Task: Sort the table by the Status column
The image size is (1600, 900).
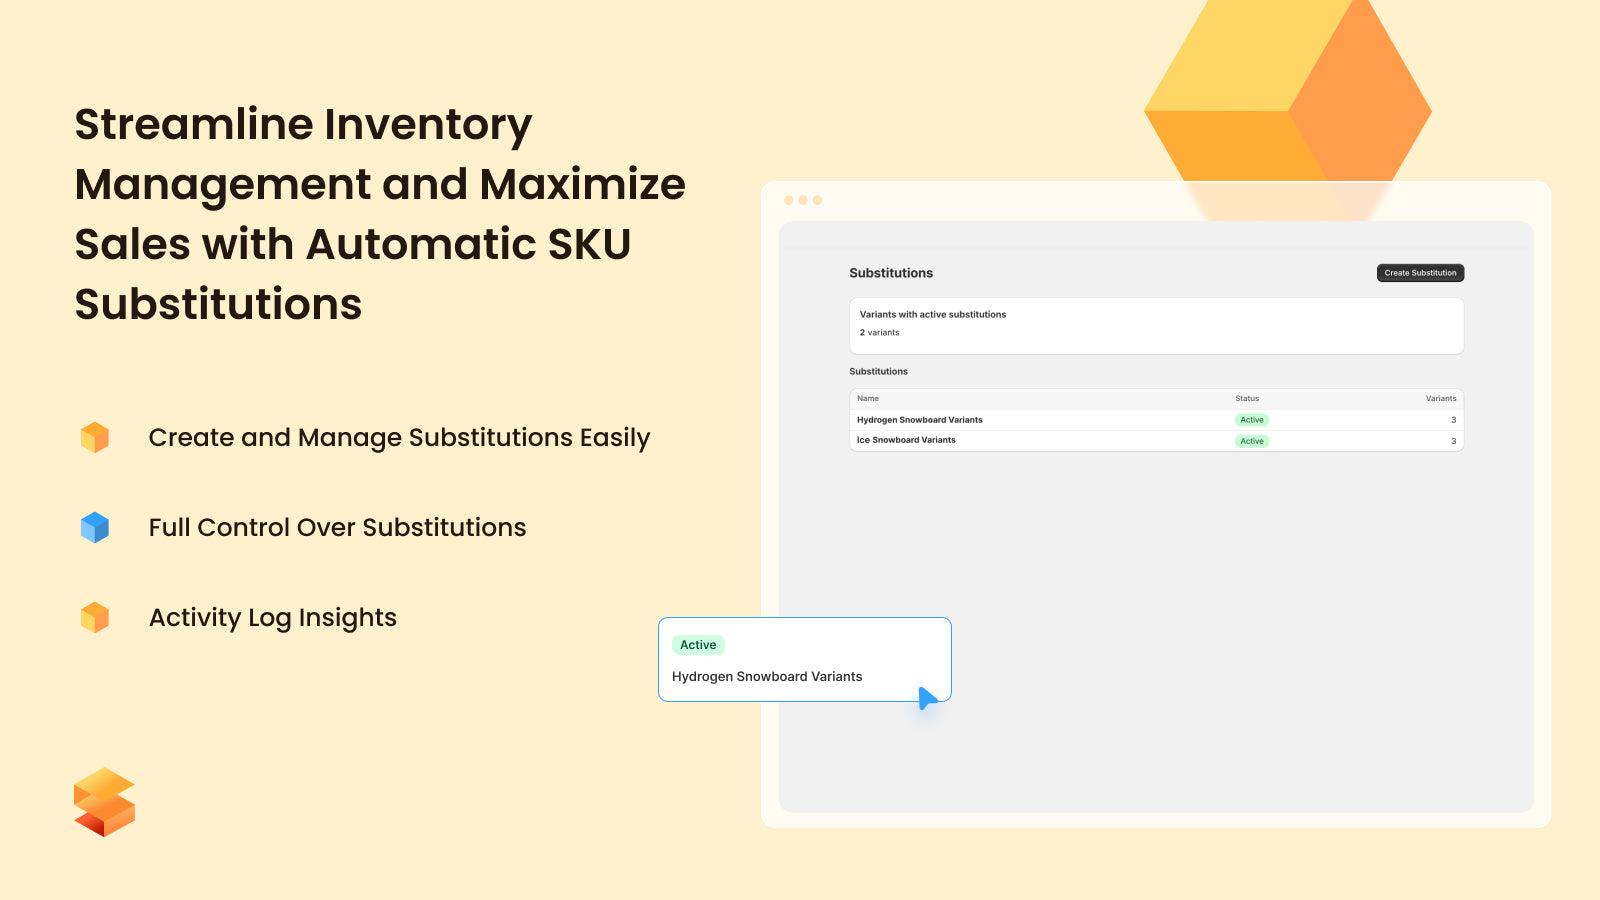Action: tap(1246, 398)
